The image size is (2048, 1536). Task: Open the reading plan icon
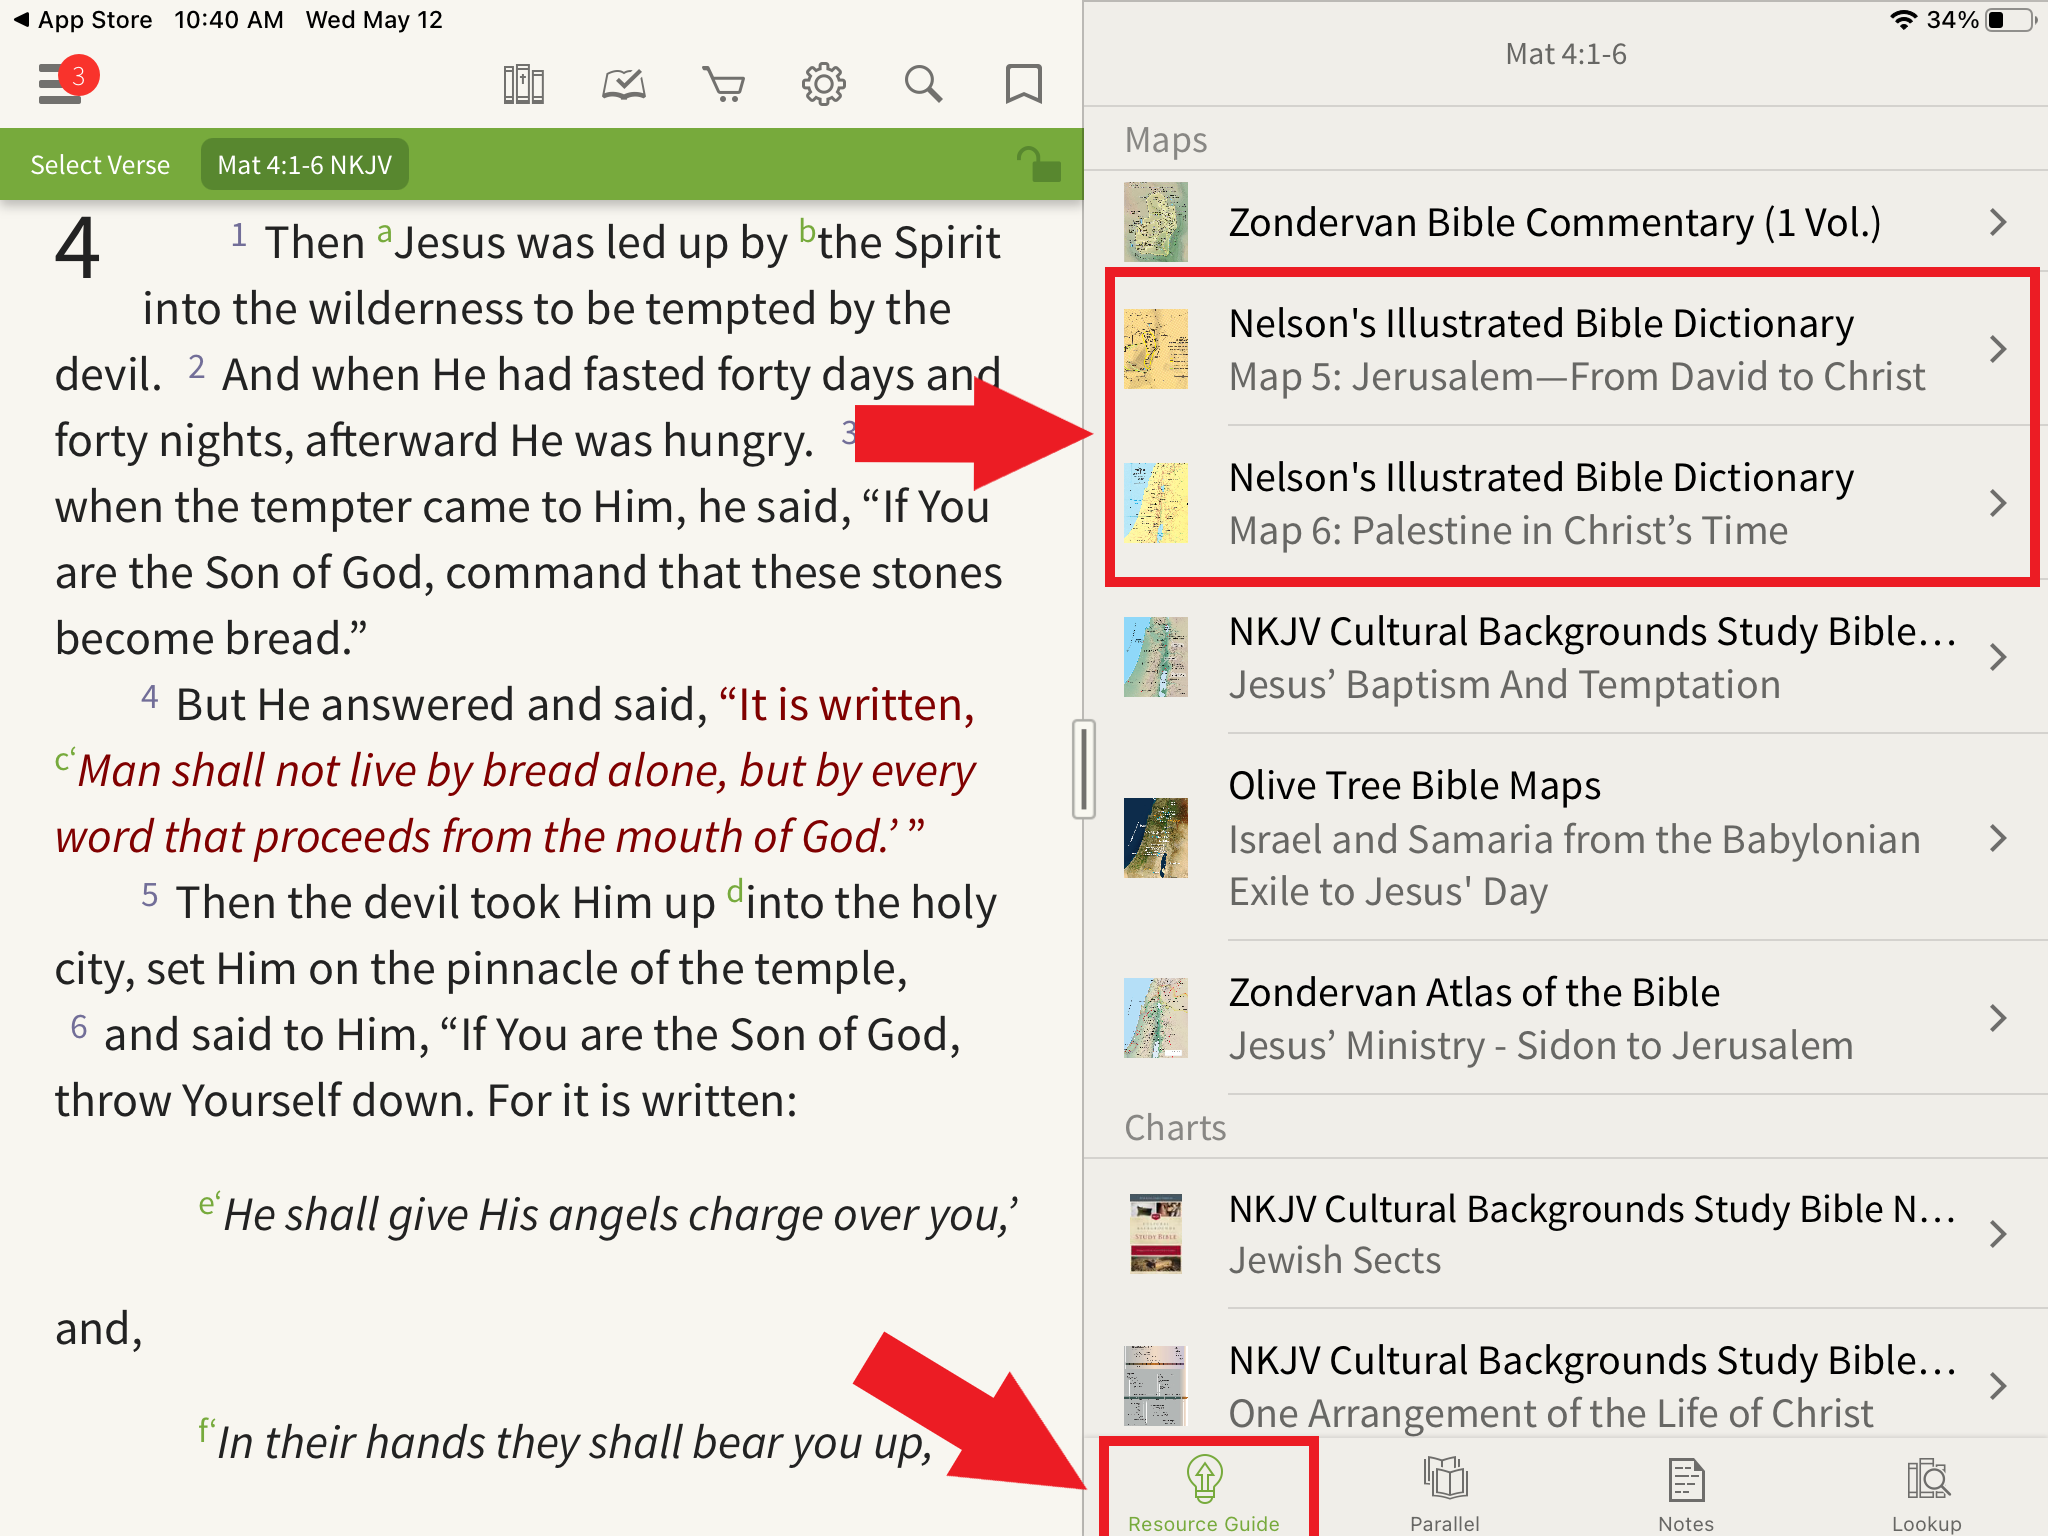(624, 84)
